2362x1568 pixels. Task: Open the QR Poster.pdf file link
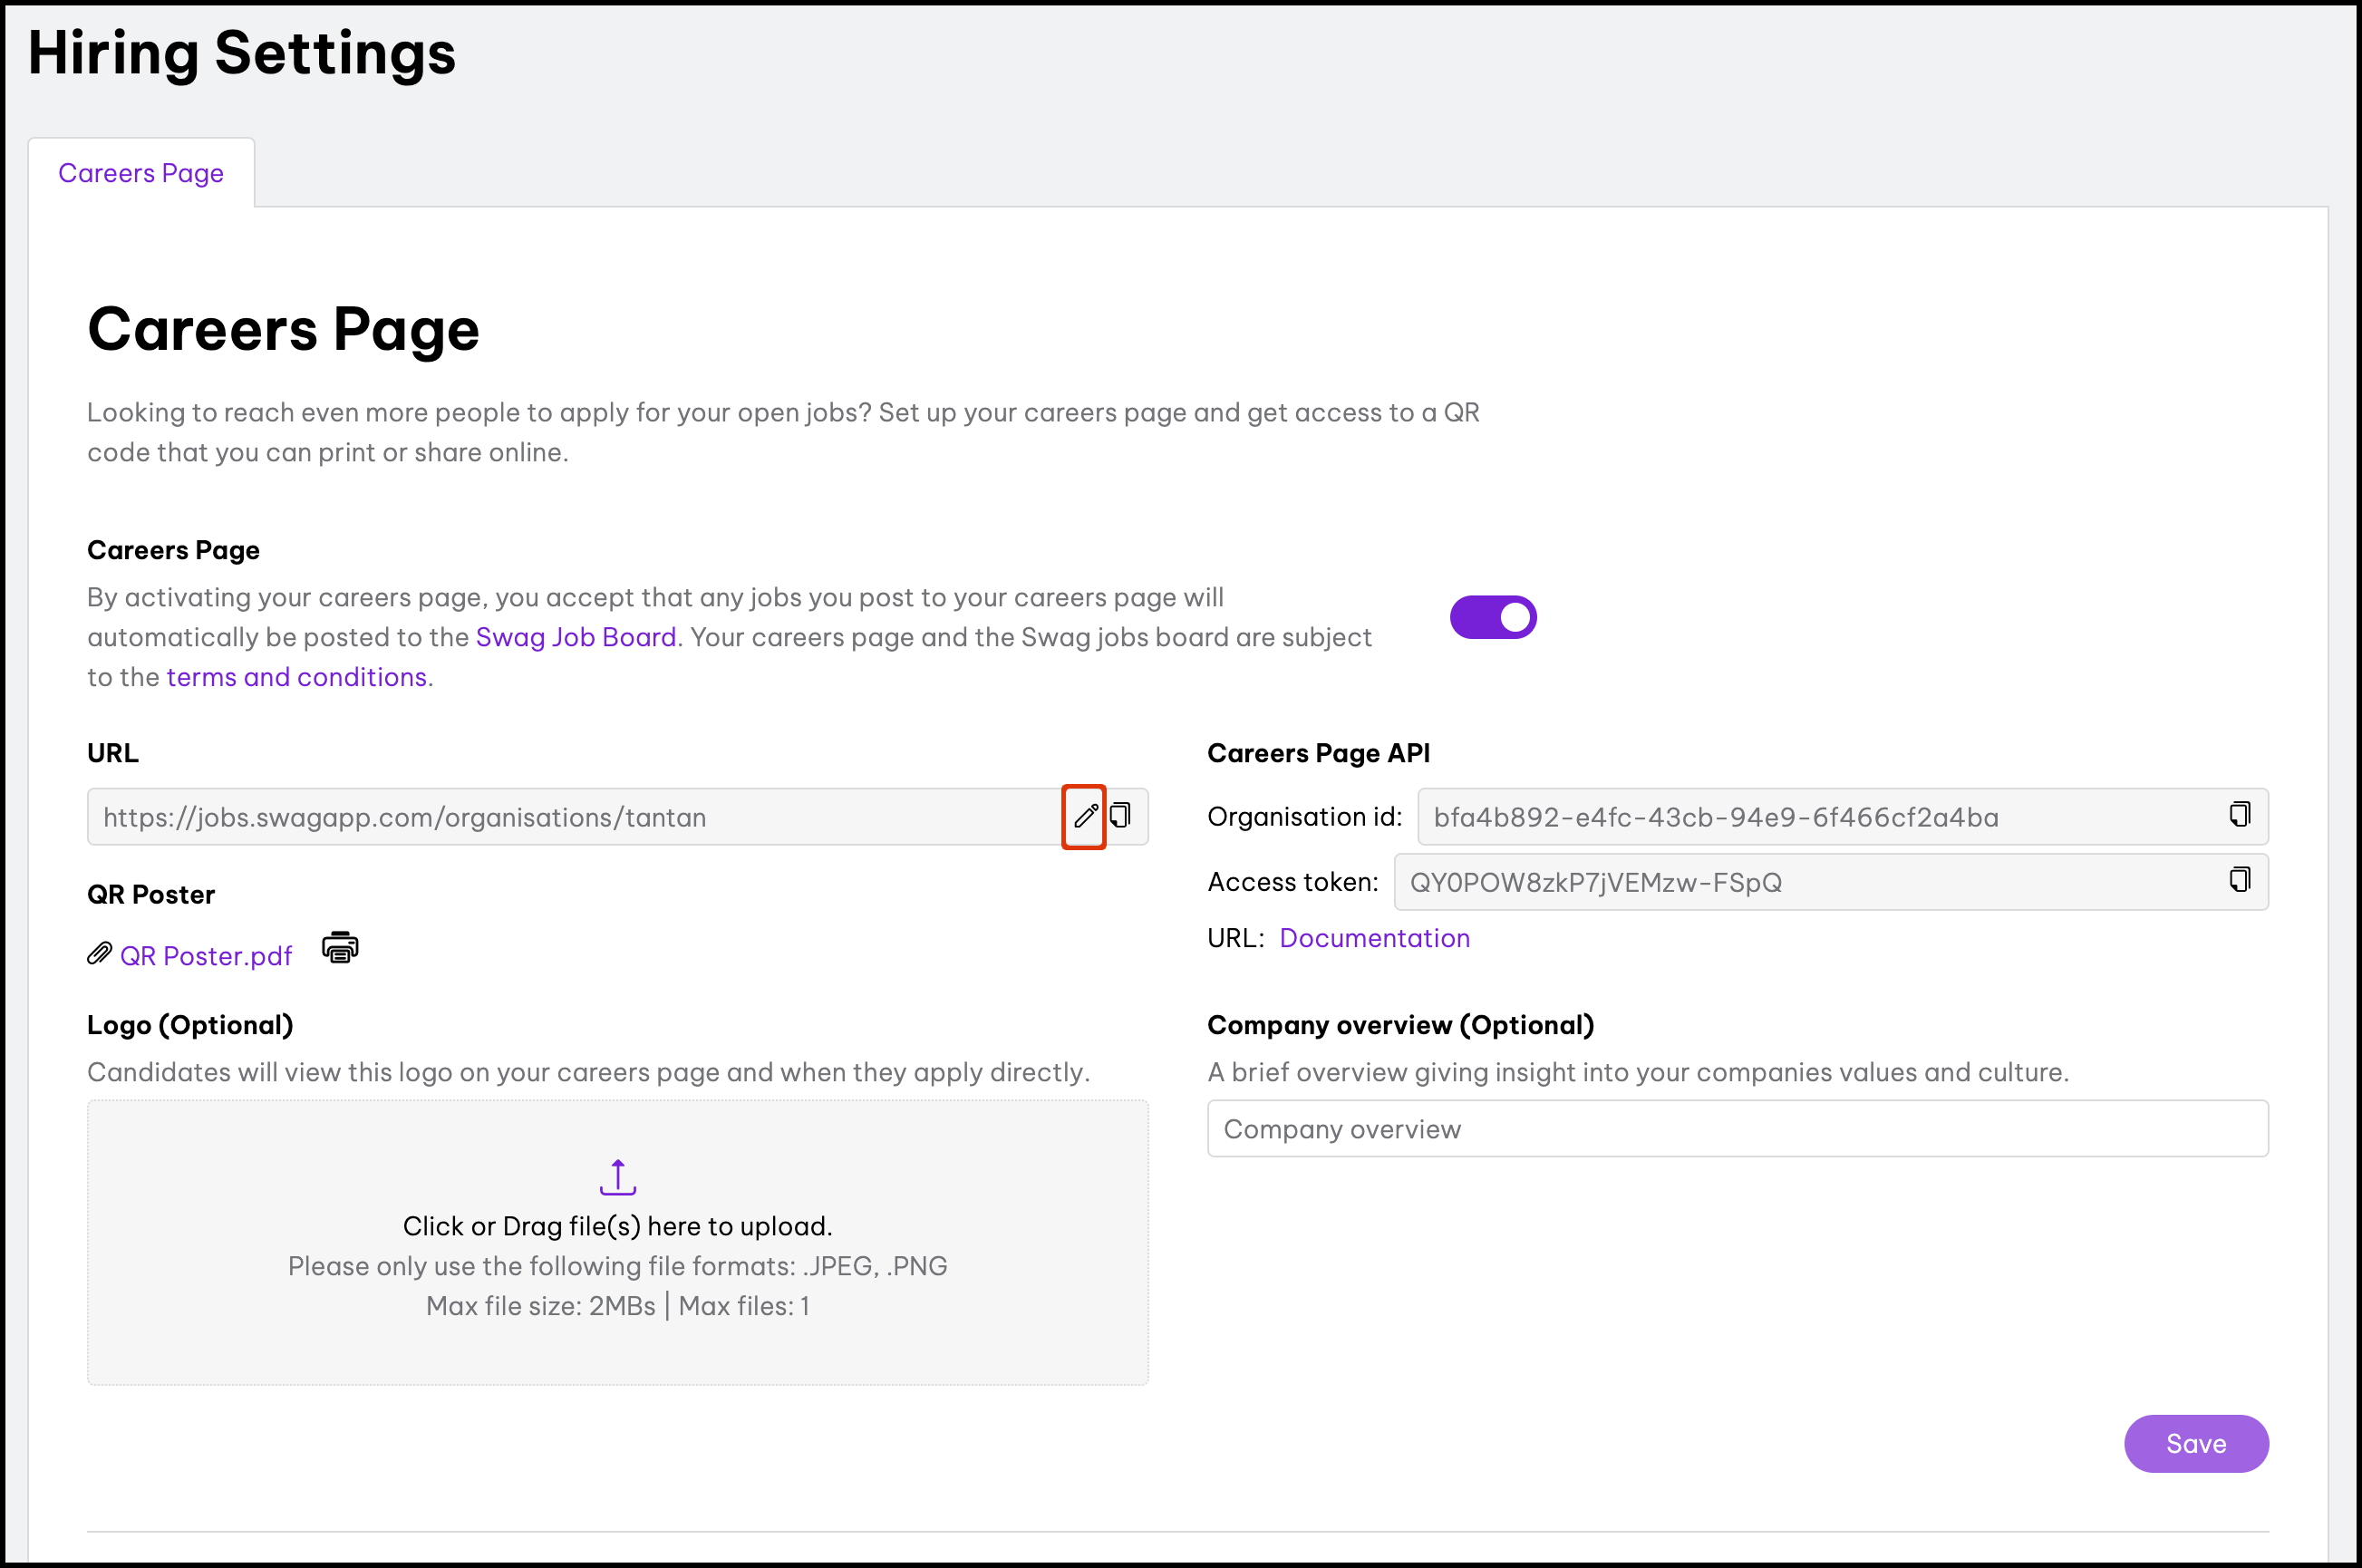(x=206, y=956)
